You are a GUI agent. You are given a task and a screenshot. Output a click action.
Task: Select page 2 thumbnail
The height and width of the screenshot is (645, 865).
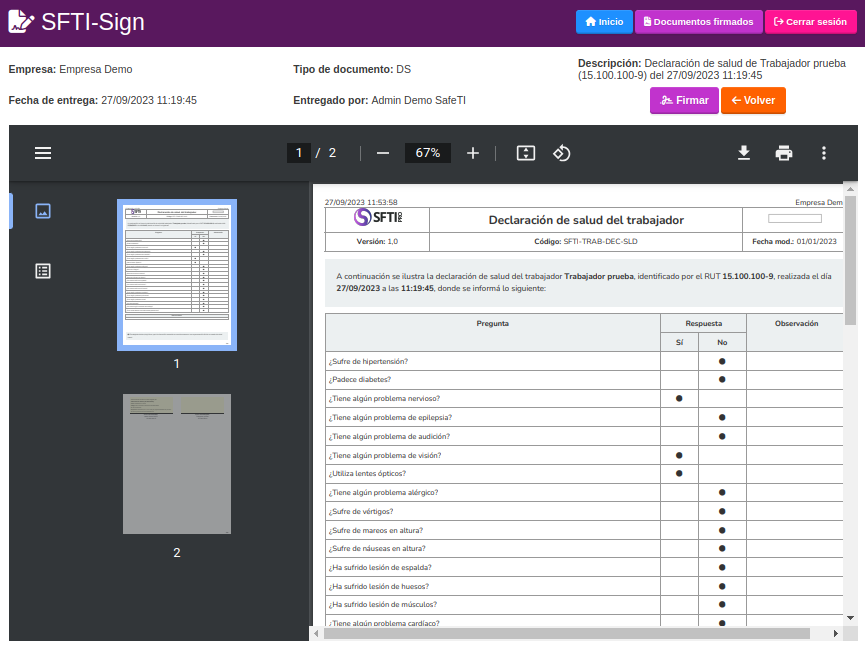tap(177, 464)
